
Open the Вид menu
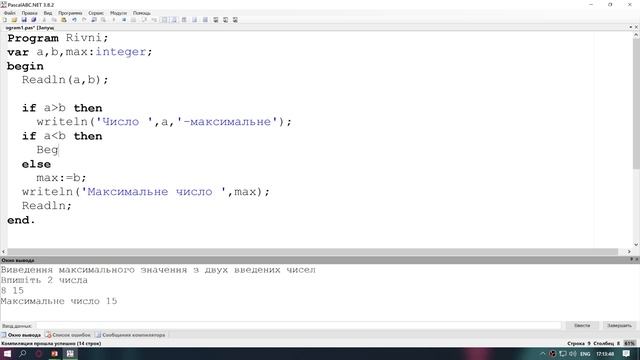(48, 13)
